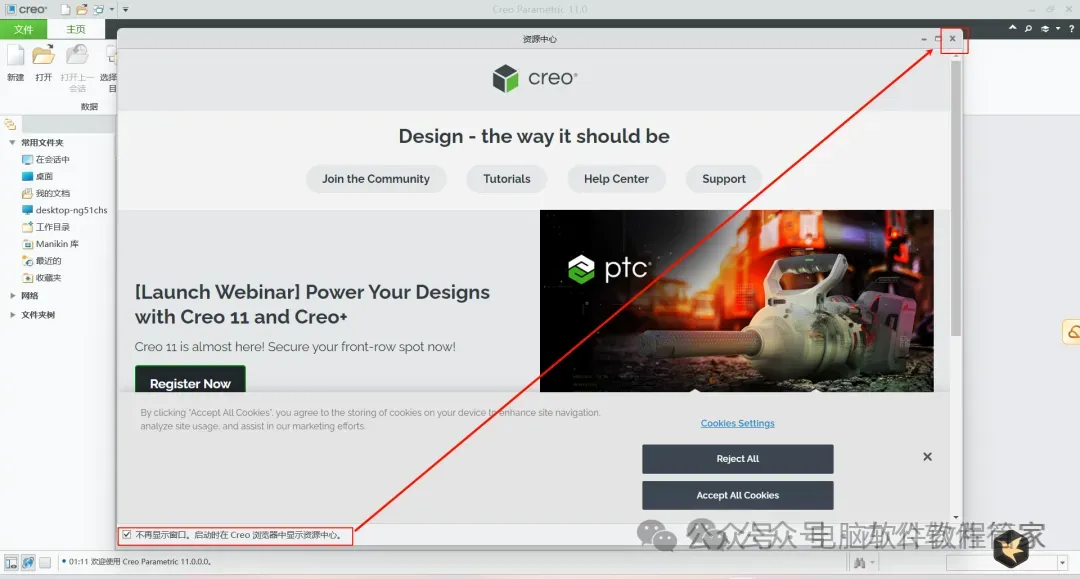Click the status message 欢迎使用 Creo Parametric 11.0.0.0
The height and width of the screenshot is (579, 1080).
coord(139,562)
